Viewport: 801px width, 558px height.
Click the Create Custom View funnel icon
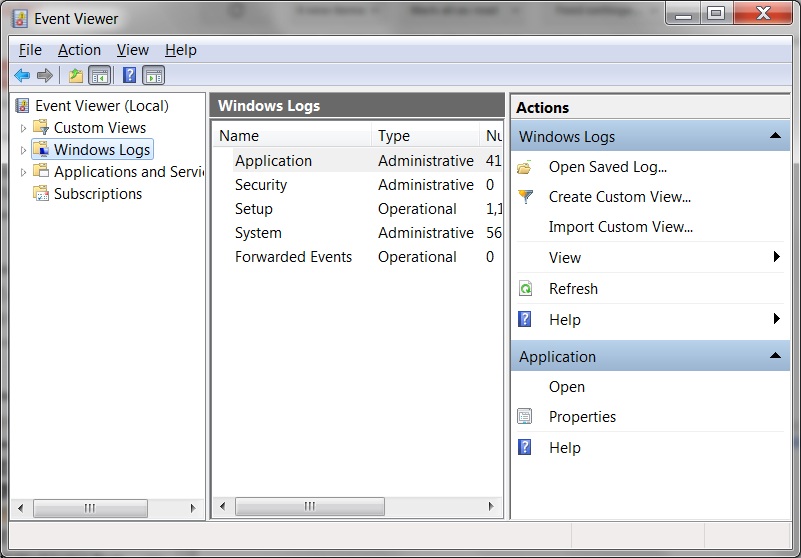point(525,197)
